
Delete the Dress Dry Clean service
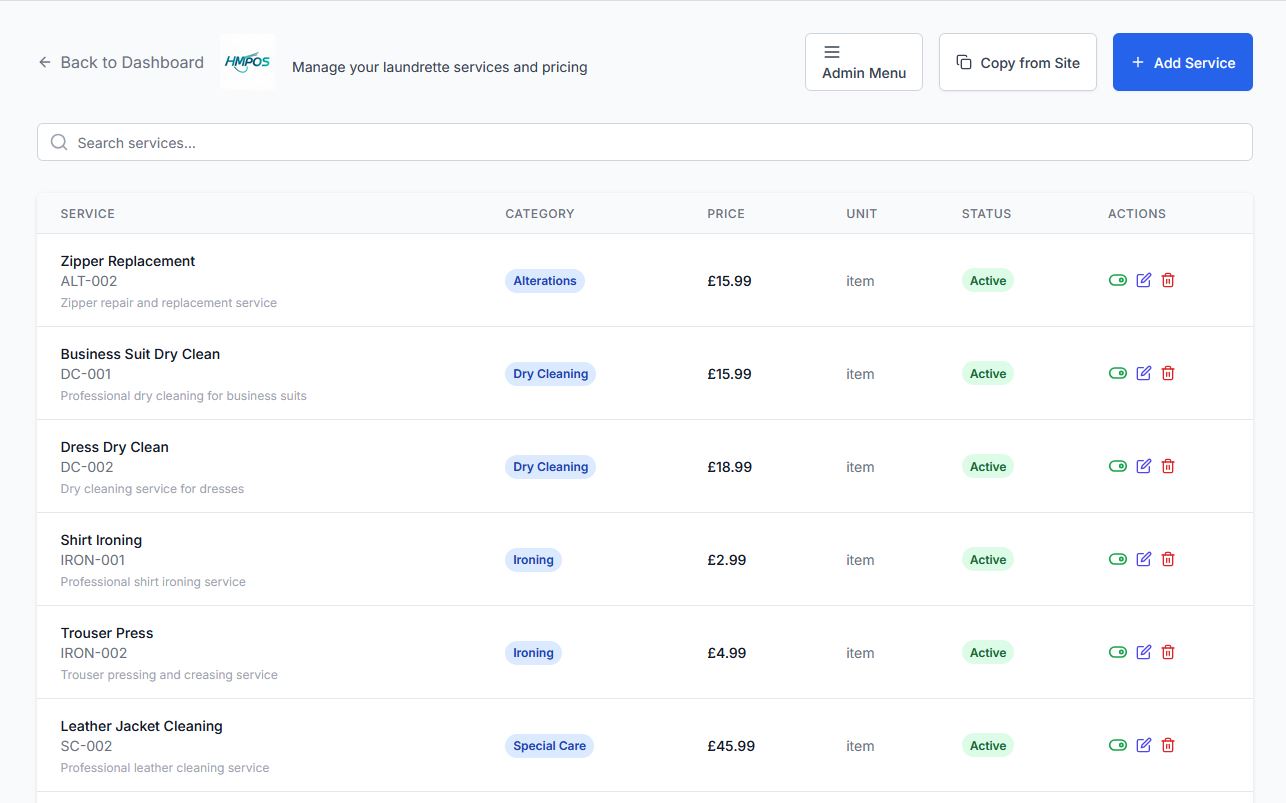(x=1168, y=466)
